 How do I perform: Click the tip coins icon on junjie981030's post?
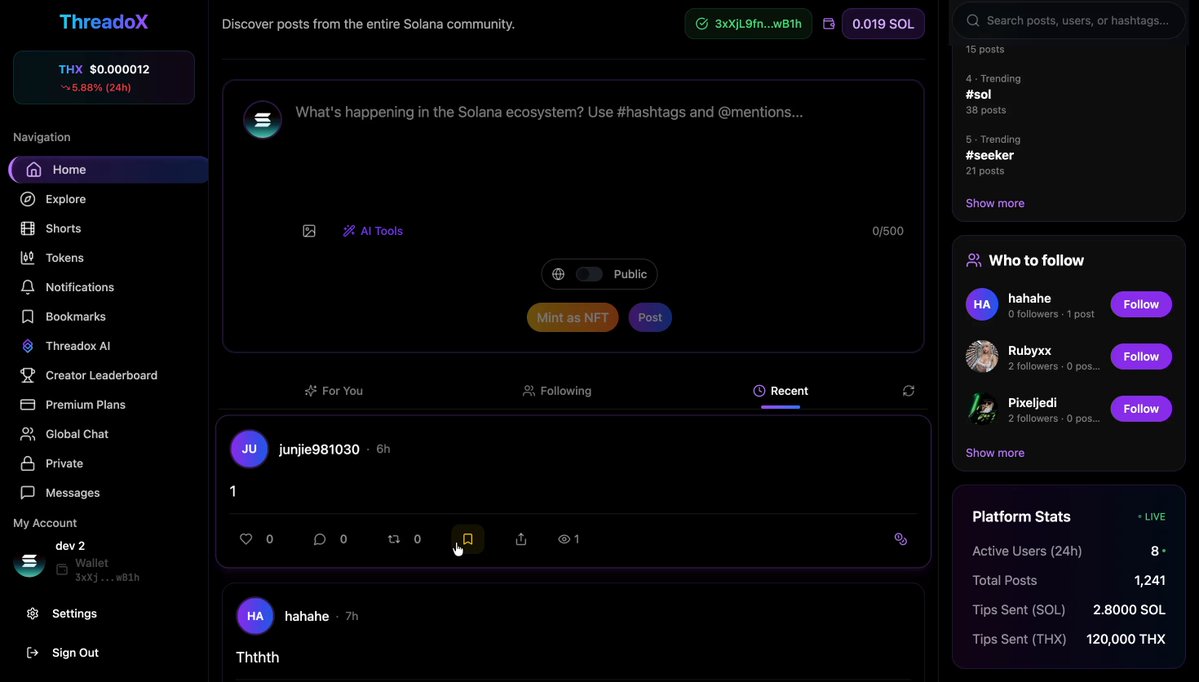click(x=901, y=539)
